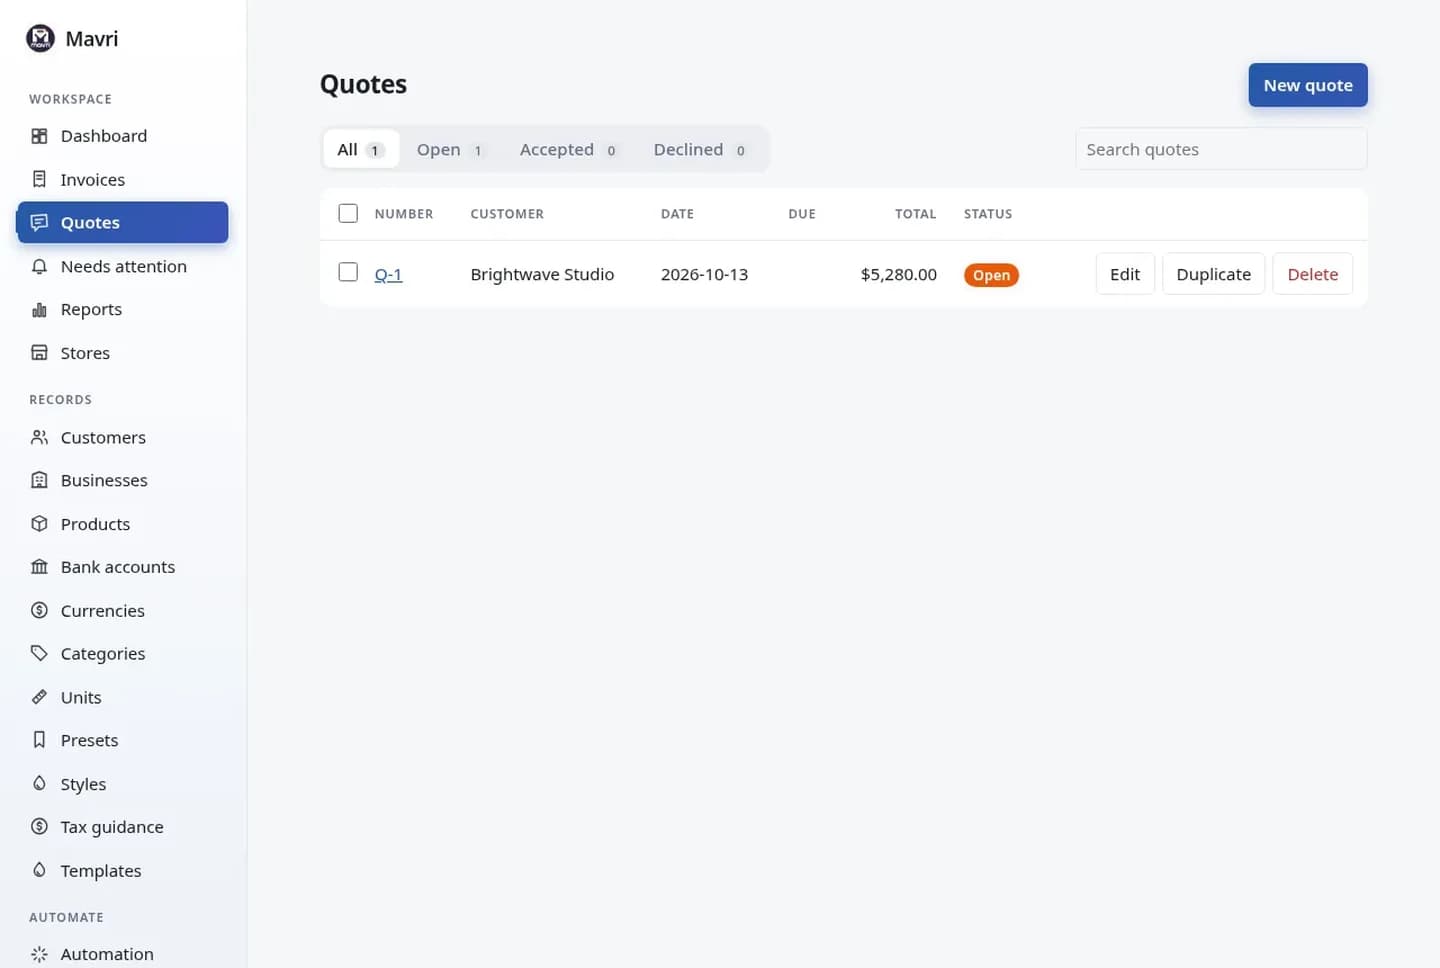
Task: Click the Bank accounts icon
Action: pyautogui.click(x=39, y=567)
